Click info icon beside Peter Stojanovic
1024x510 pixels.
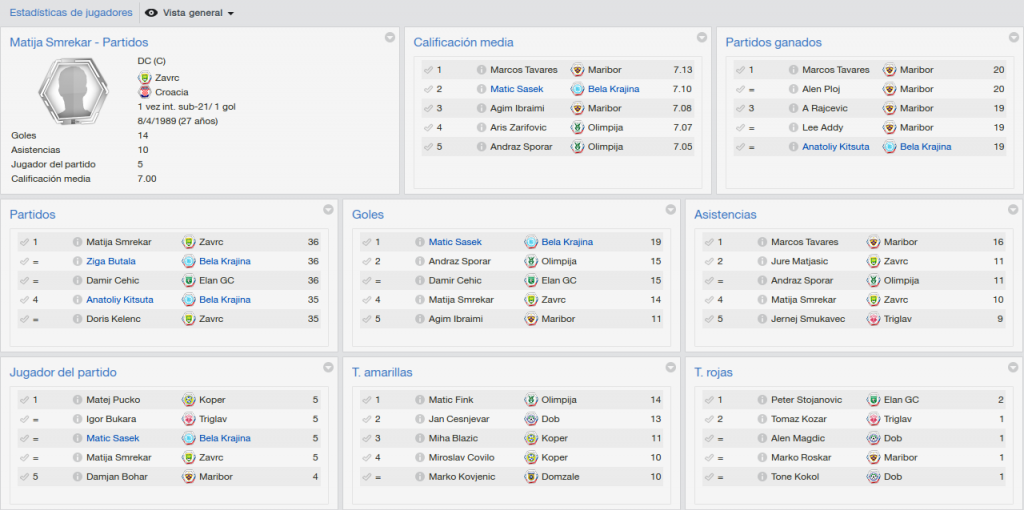(762, 400)
